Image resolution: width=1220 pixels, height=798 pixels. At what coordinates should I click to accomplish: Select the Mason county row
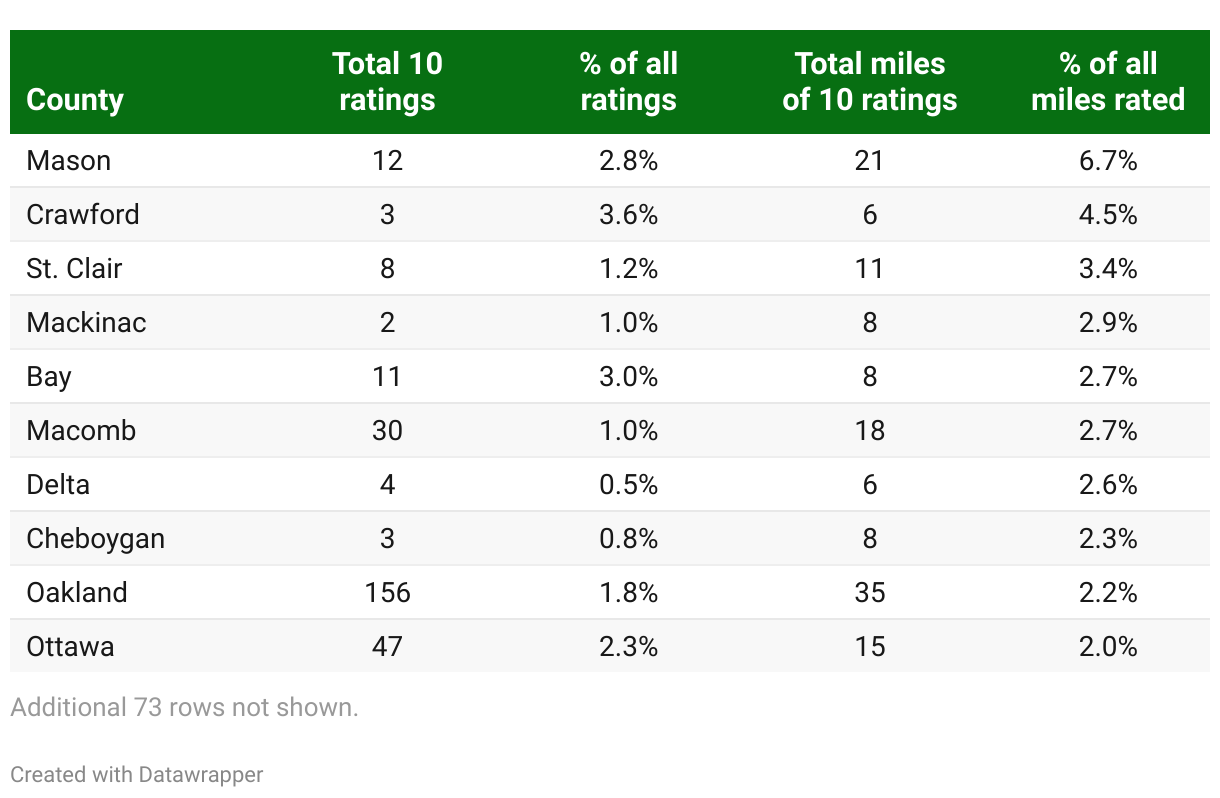(x=69, y=160)
